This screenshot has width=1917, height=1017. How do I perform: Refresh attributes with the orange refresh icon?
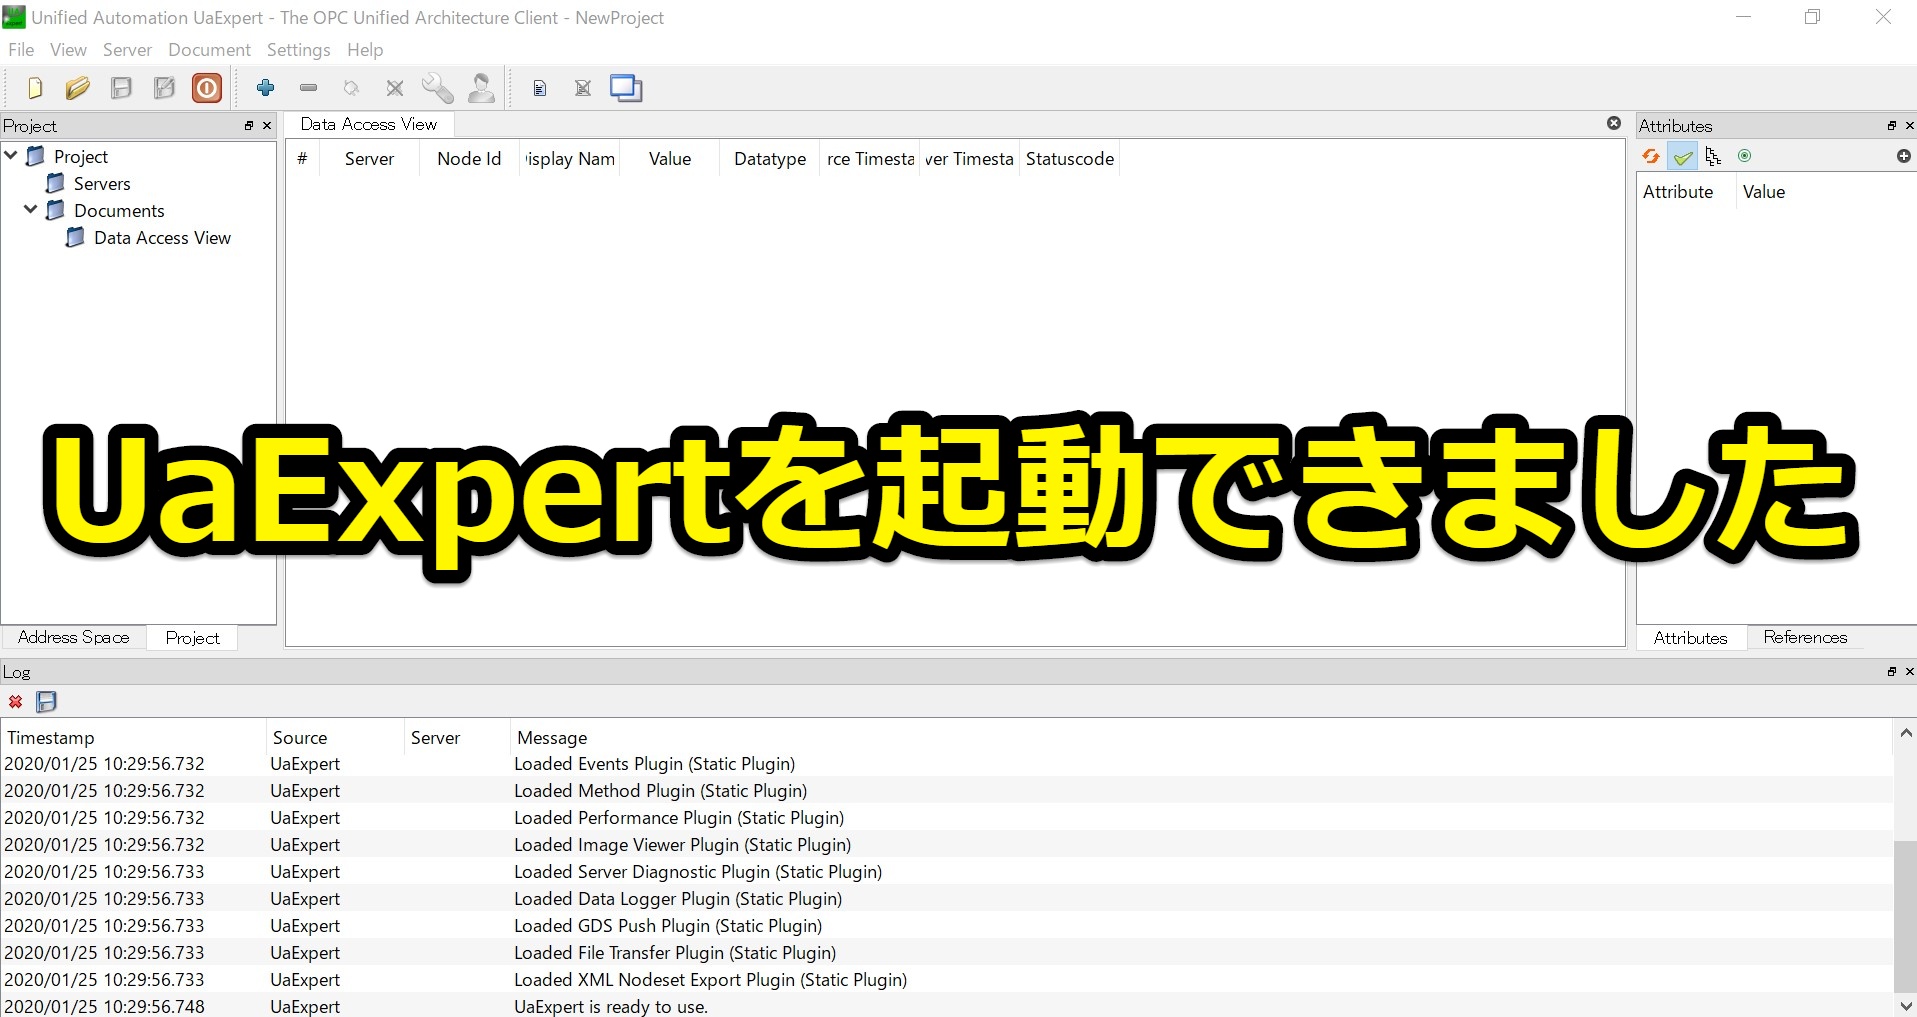pyautogui.click(x=1650, y=156)
